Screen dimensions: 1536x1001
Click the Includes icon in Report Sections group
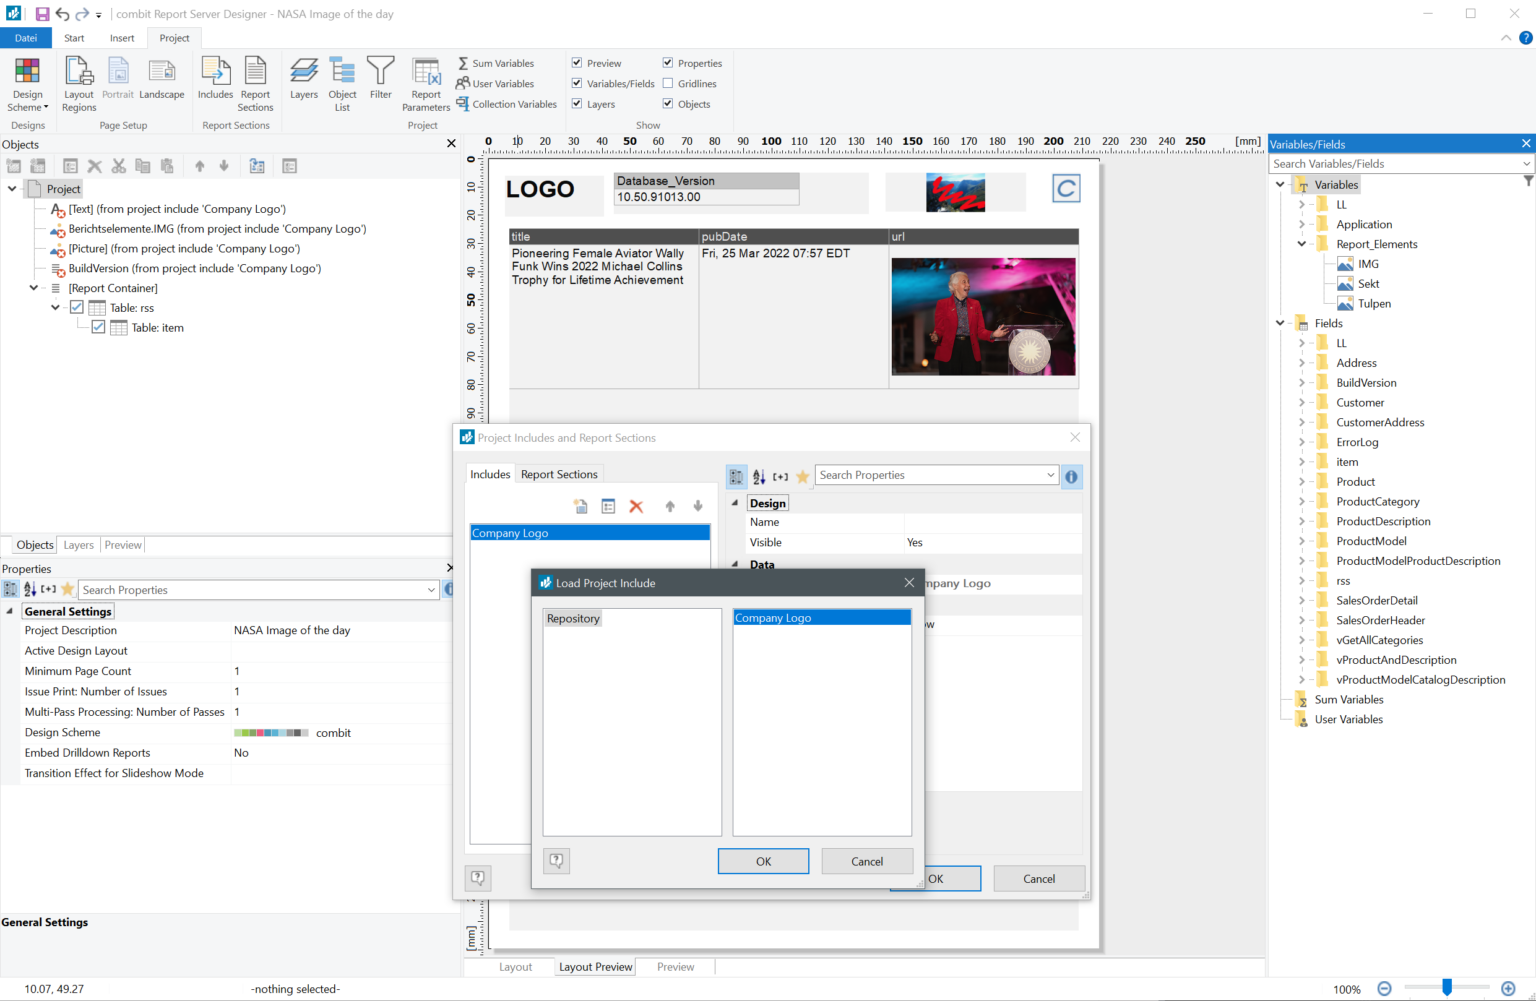coord(215,83)
